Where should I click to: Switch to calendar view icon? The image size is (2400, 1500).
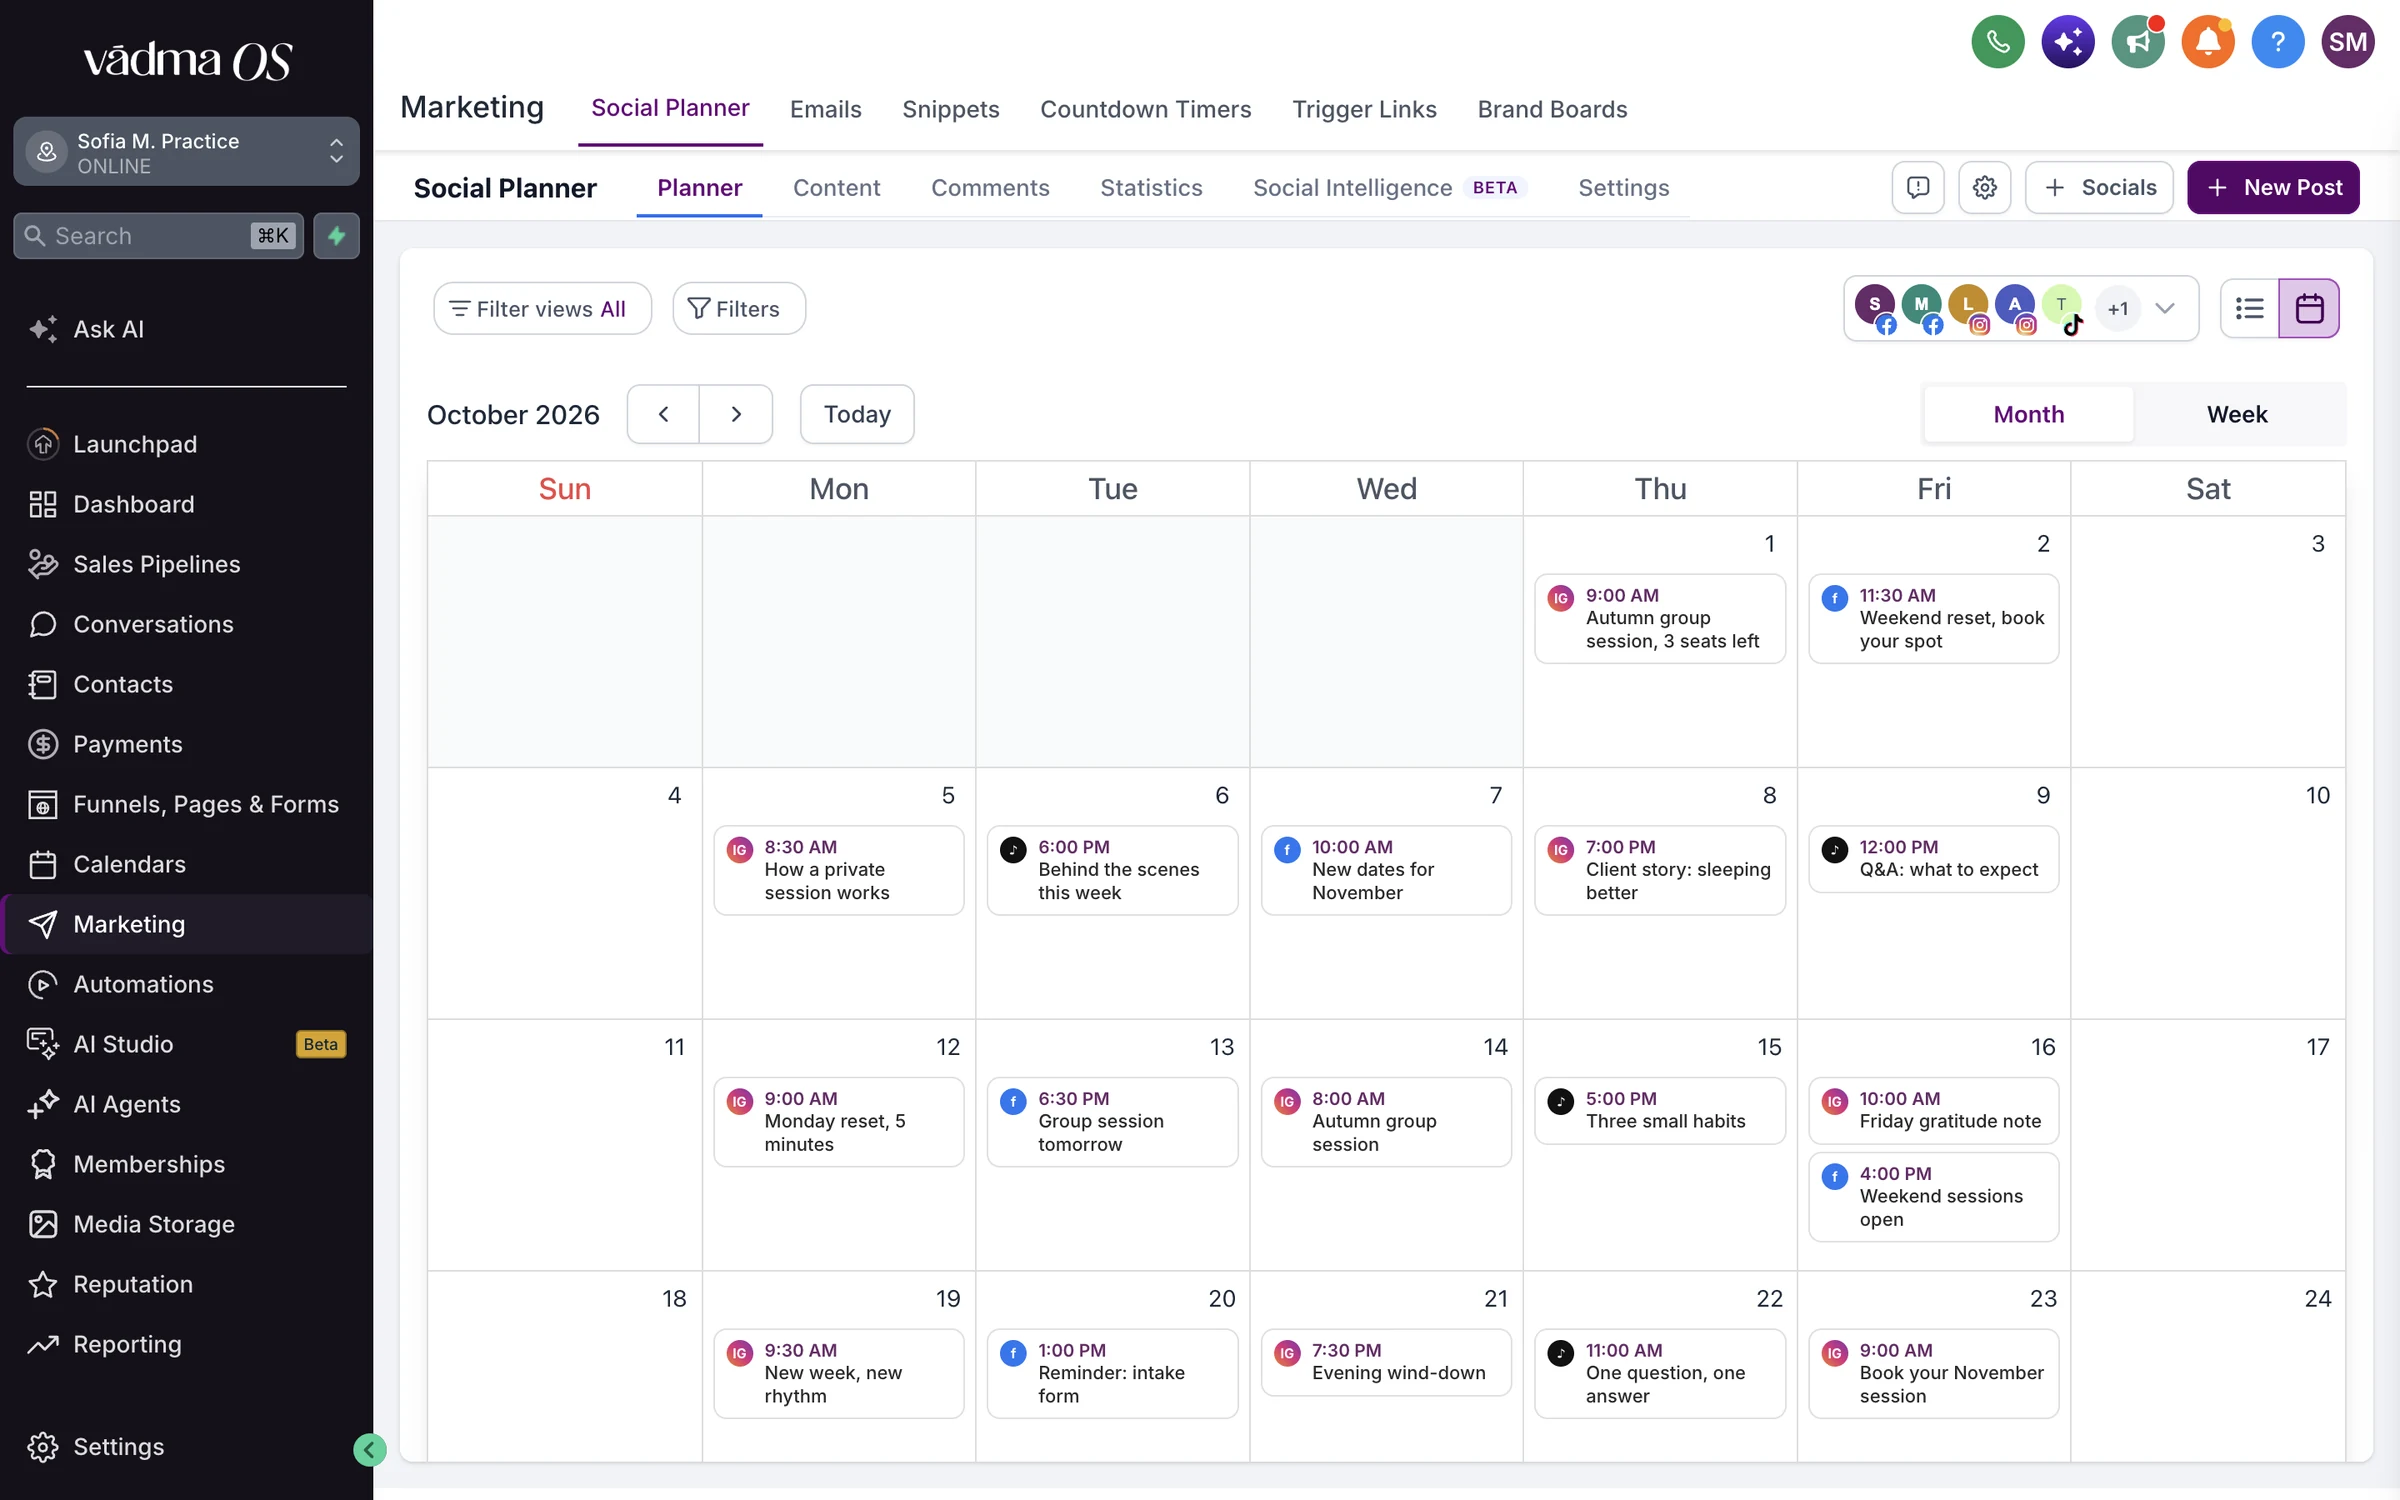tap(2308, 308)
